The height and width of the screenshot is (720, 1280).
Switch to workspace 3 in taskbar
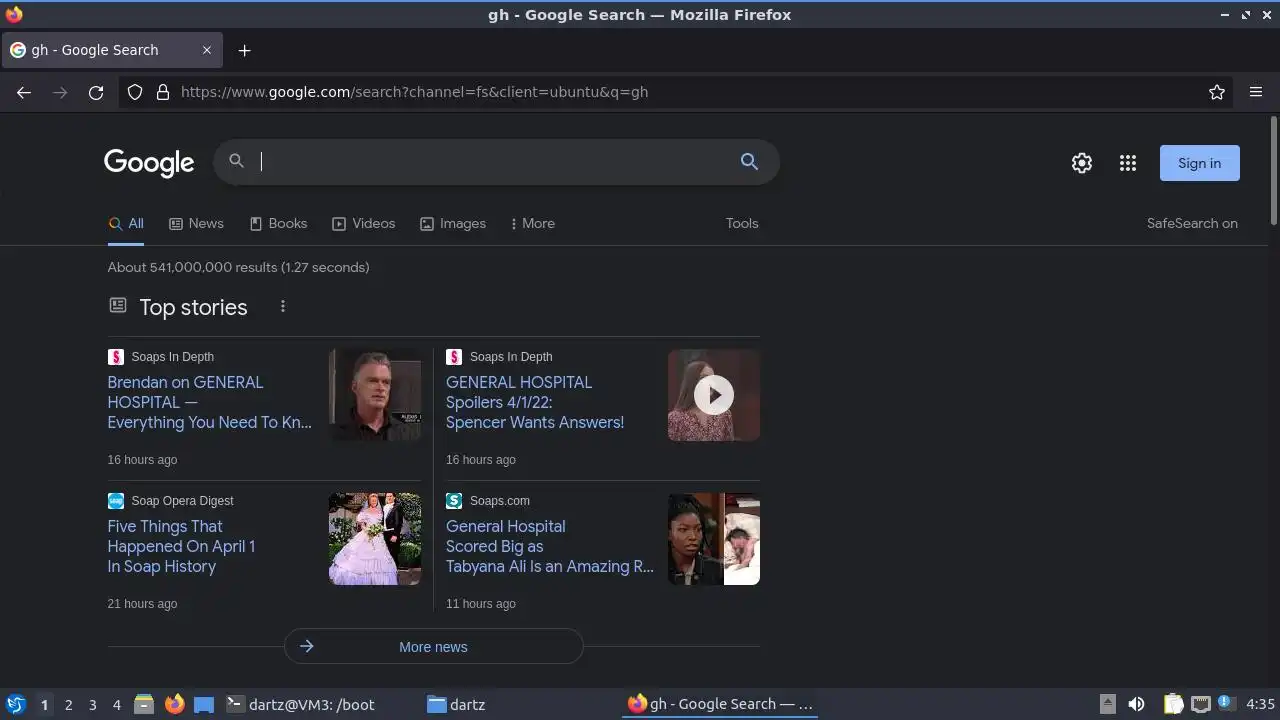coord(92,704)
